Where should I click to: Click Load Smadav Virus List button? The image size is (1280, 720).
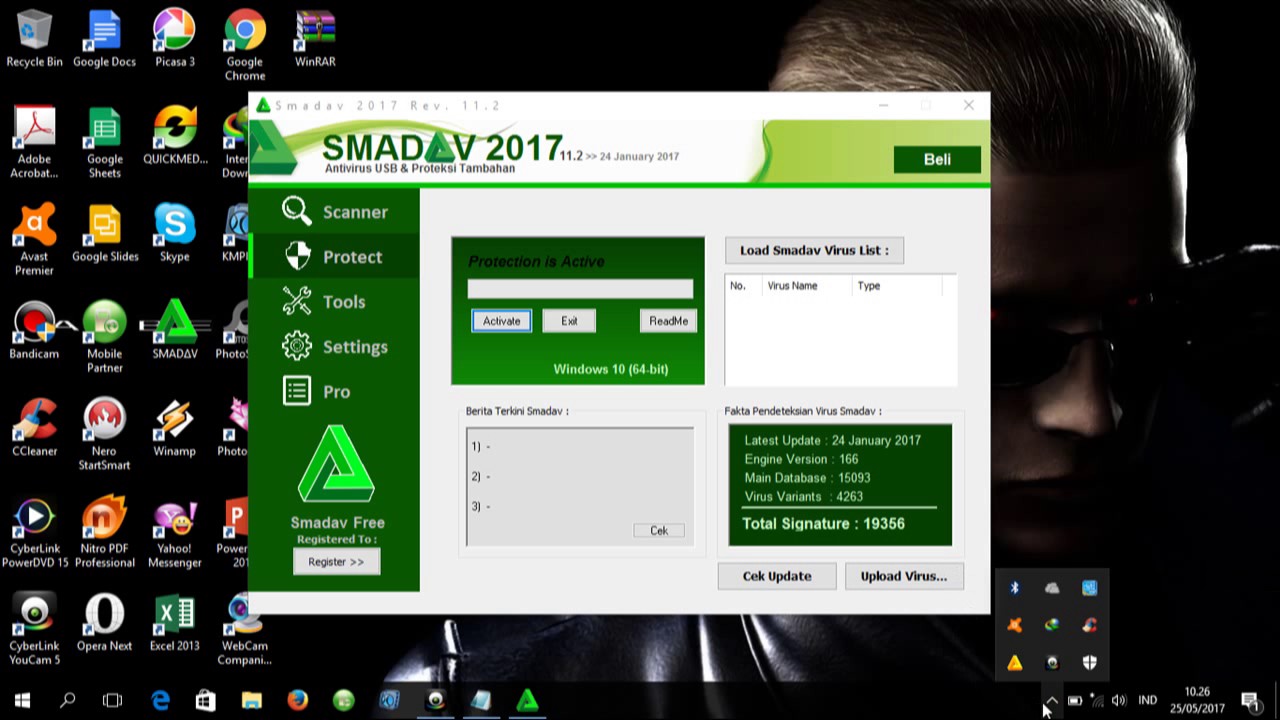point(814,250)
